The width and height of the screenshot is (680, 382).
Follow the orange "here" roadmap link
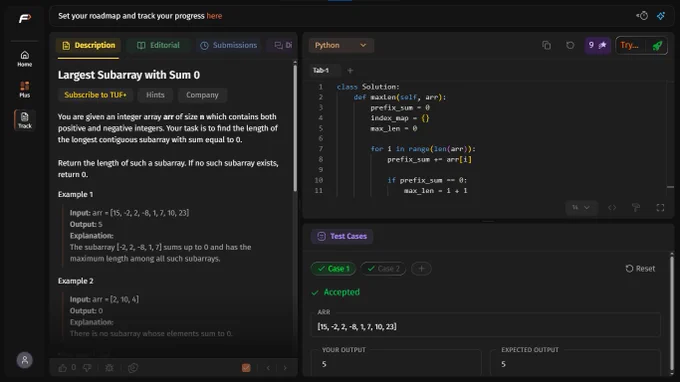pyautogui.click(x=214, y=16)
